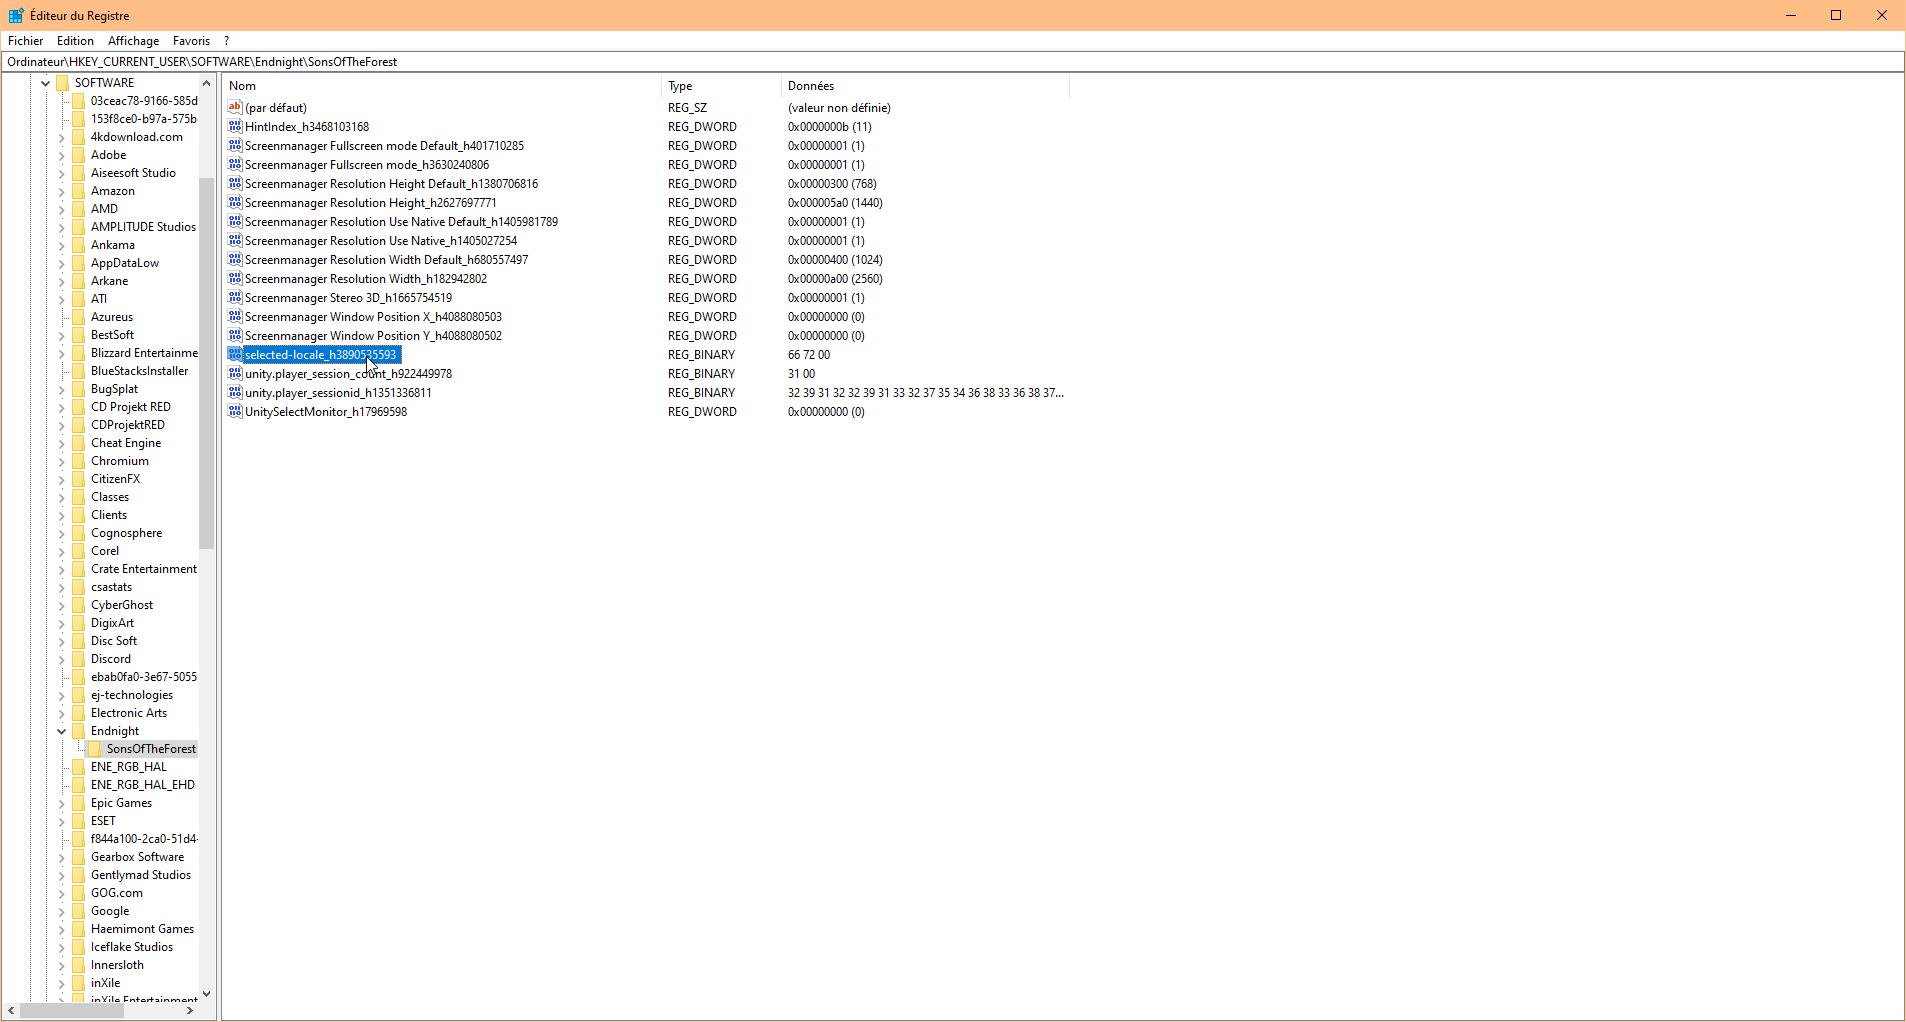Viewport: 1906px width, 1022px height.
Task: Click the Endnight folder icon
Action: click(79, 730)
